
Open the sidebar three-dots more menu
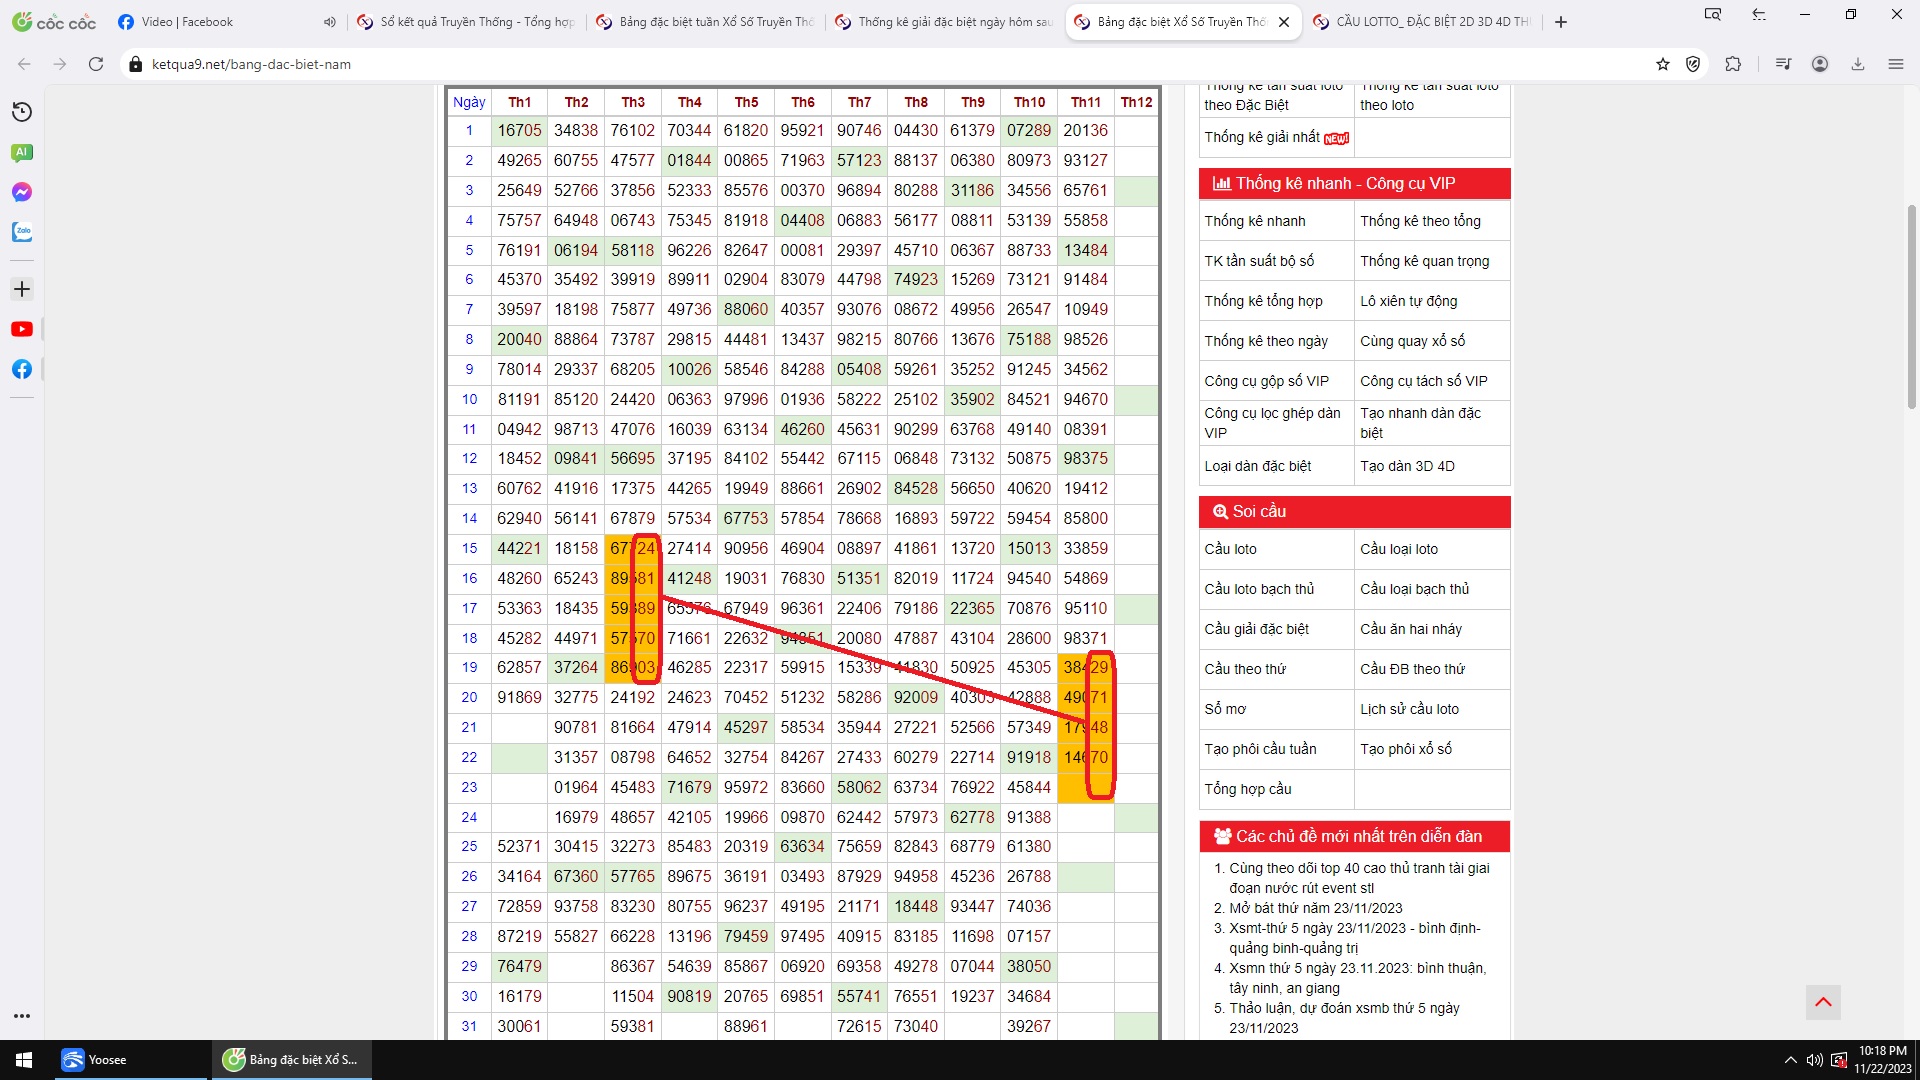click(x=22, y=1016)
